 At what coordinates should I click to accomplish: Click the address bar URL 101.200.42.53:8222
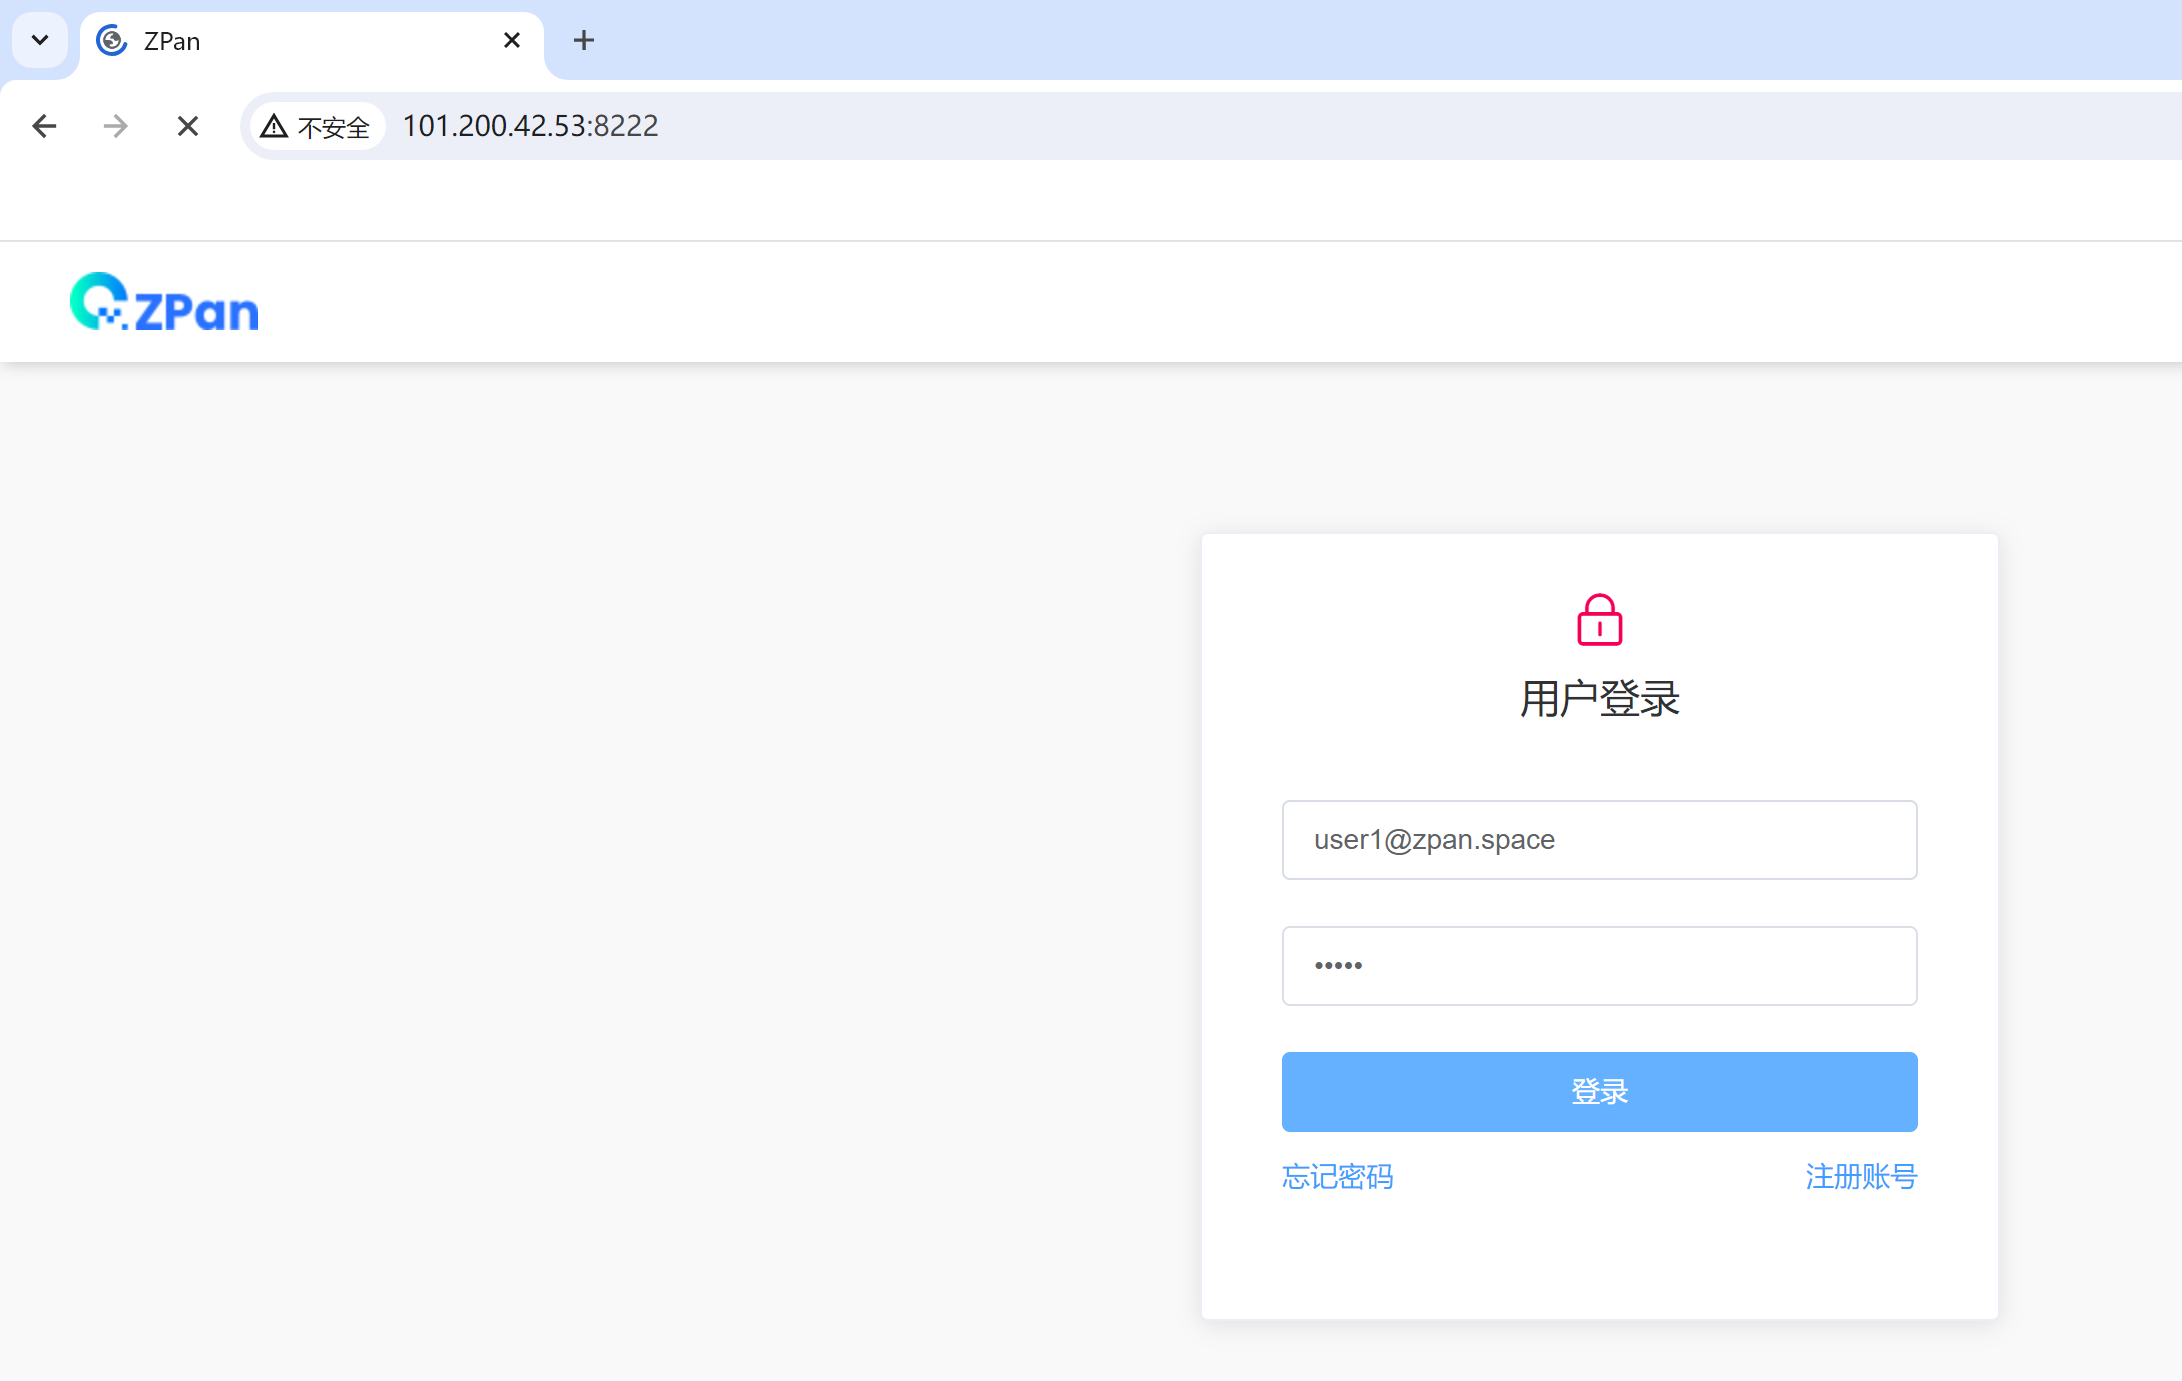[x=530, y=126]
